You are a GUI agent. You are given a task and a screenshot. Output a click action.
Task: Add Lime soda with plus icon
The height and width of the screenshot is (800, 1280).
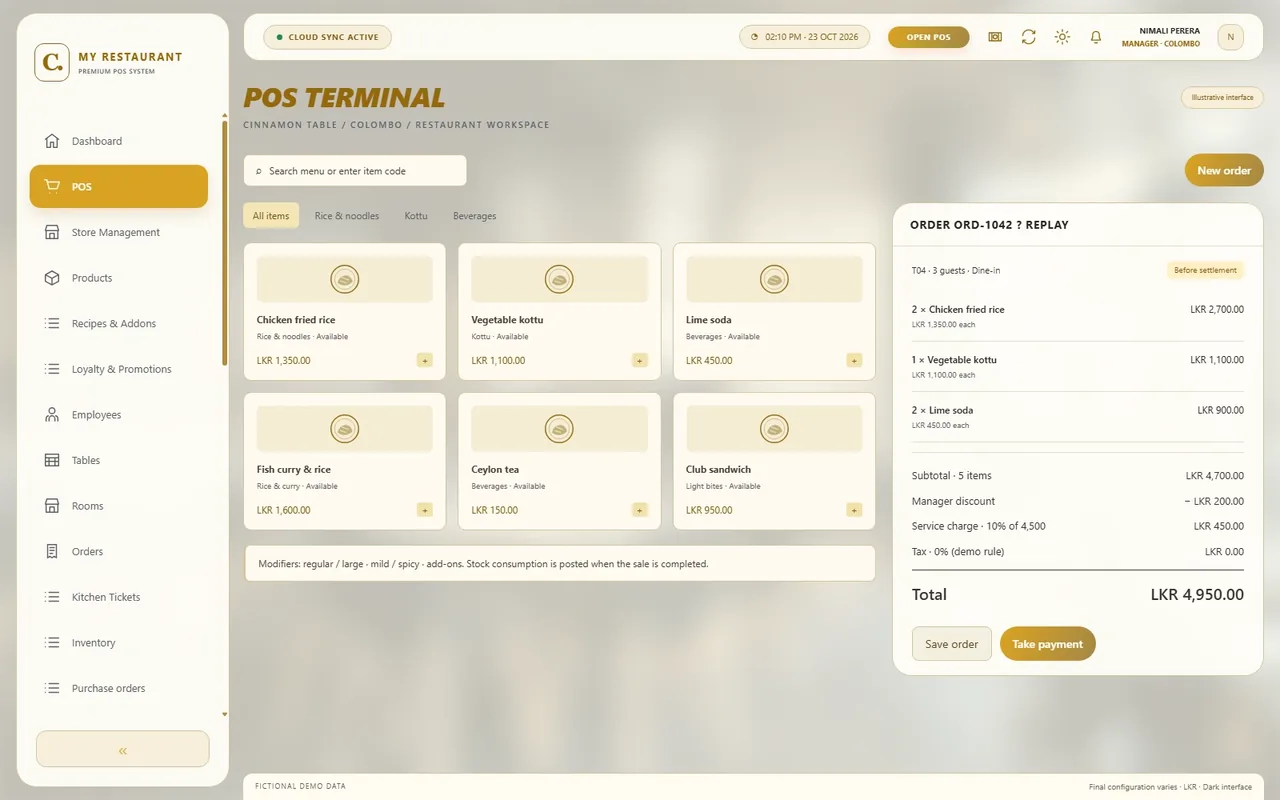[854, 360]
